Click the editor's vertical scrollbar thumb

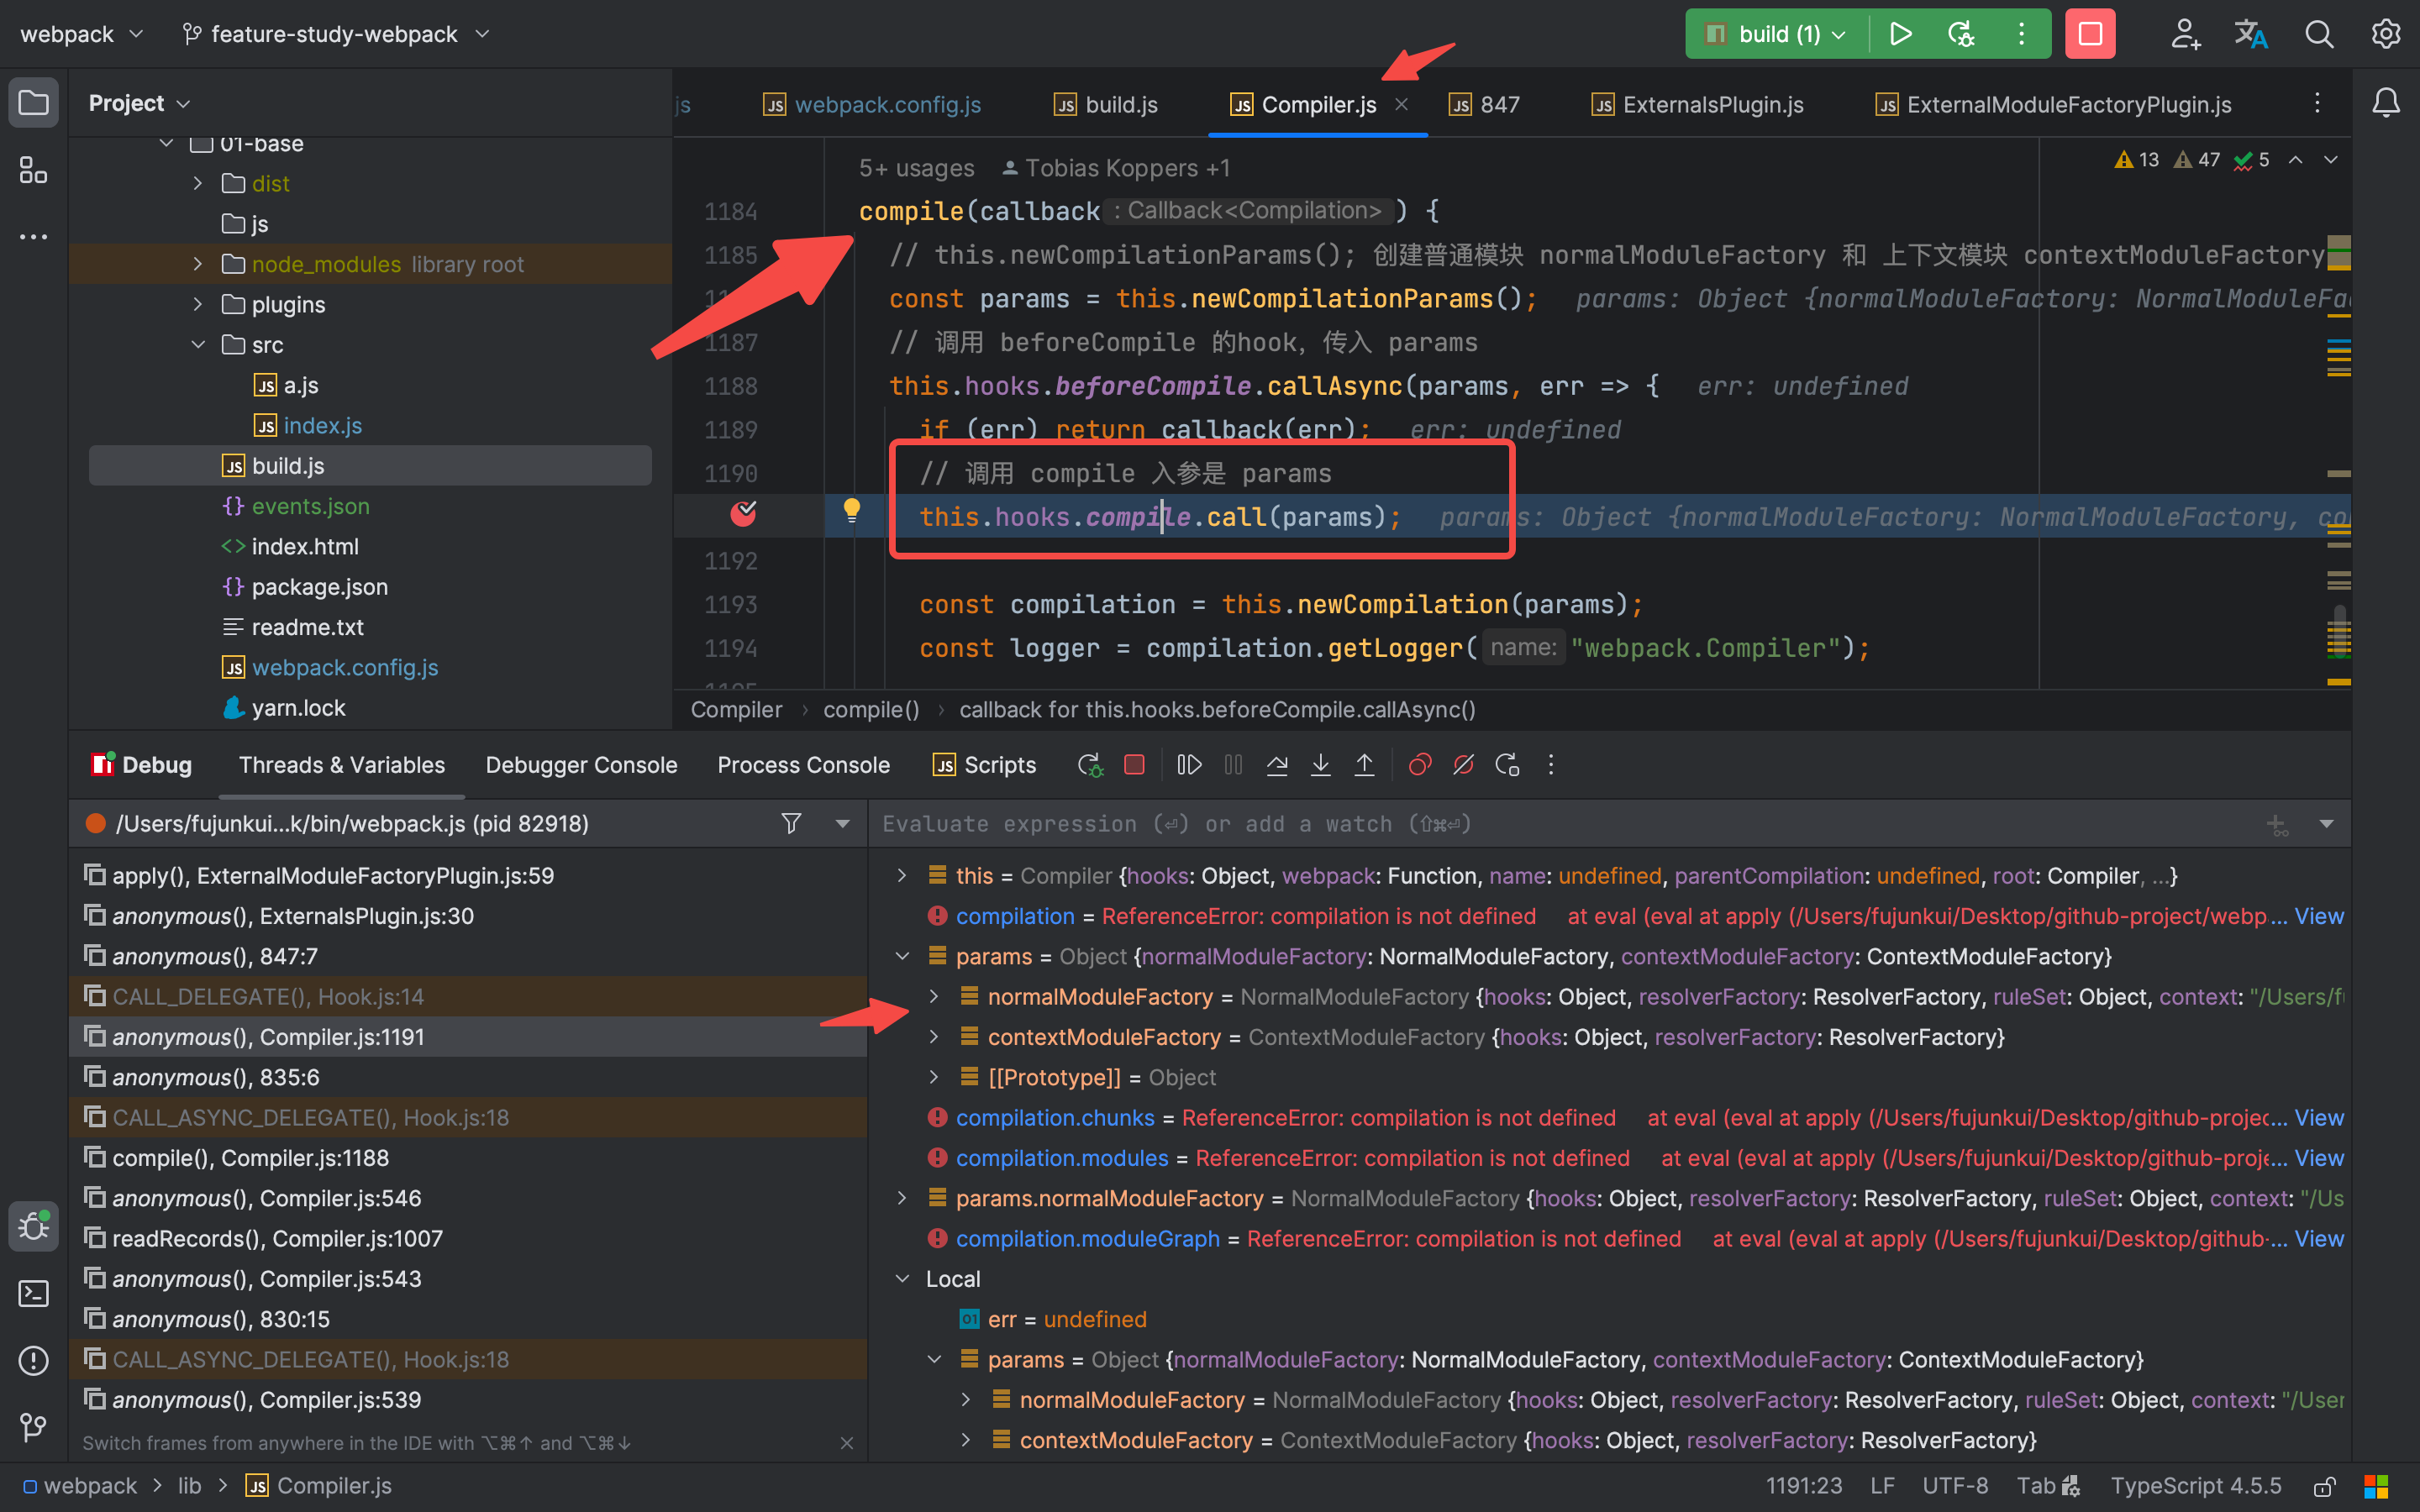[x=2339, y=630]
